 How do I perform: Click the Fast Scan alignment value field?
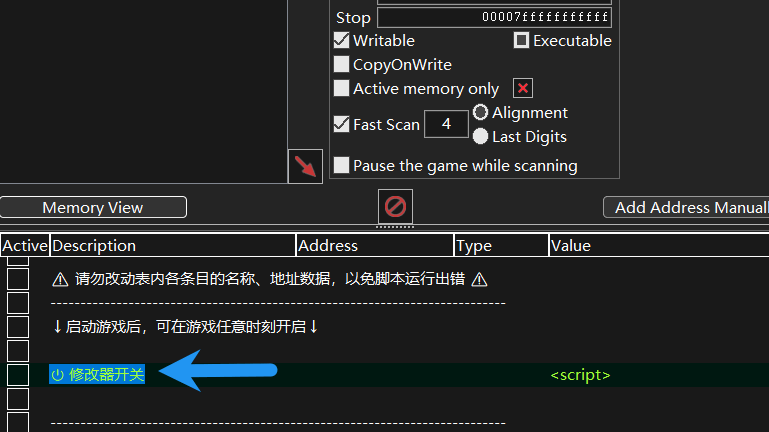pos(446,124)
